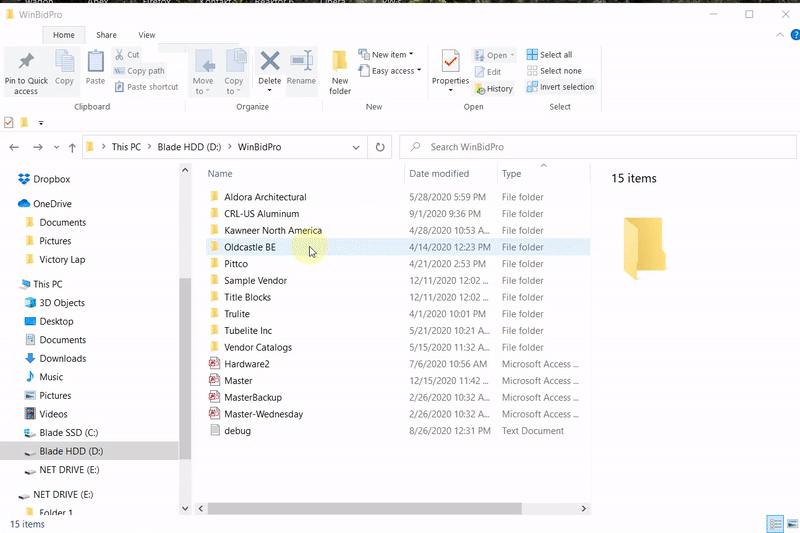Click the folder preview thumbnail
This screenshot has width=800, height=533.
click(x=644, y=248)
